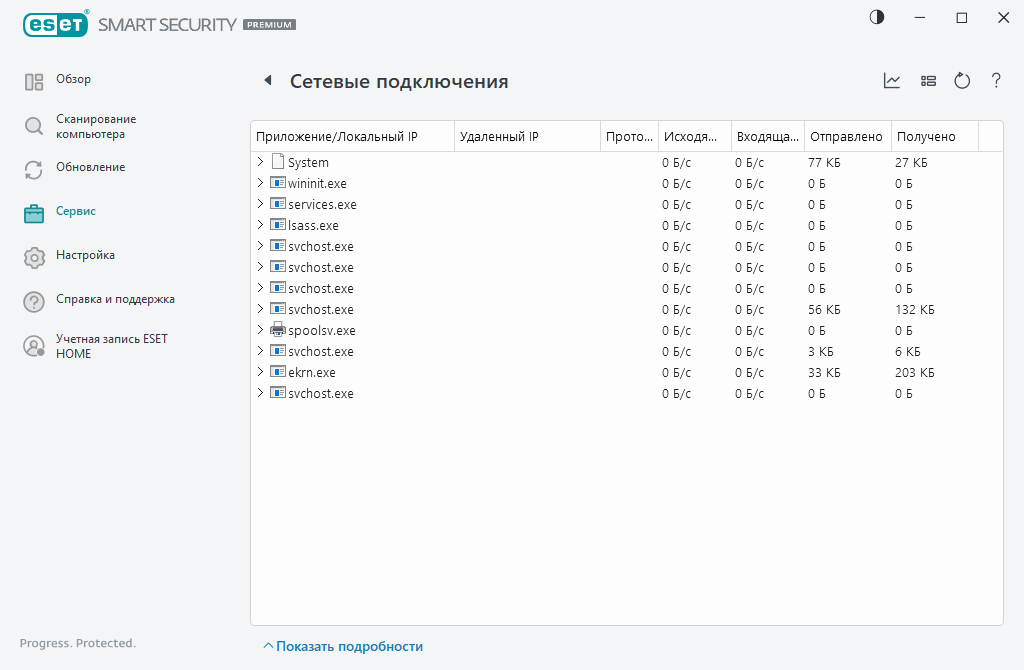Open Настройка using the gear icon
Screen dimensions: 1024x670
(33, 256)
